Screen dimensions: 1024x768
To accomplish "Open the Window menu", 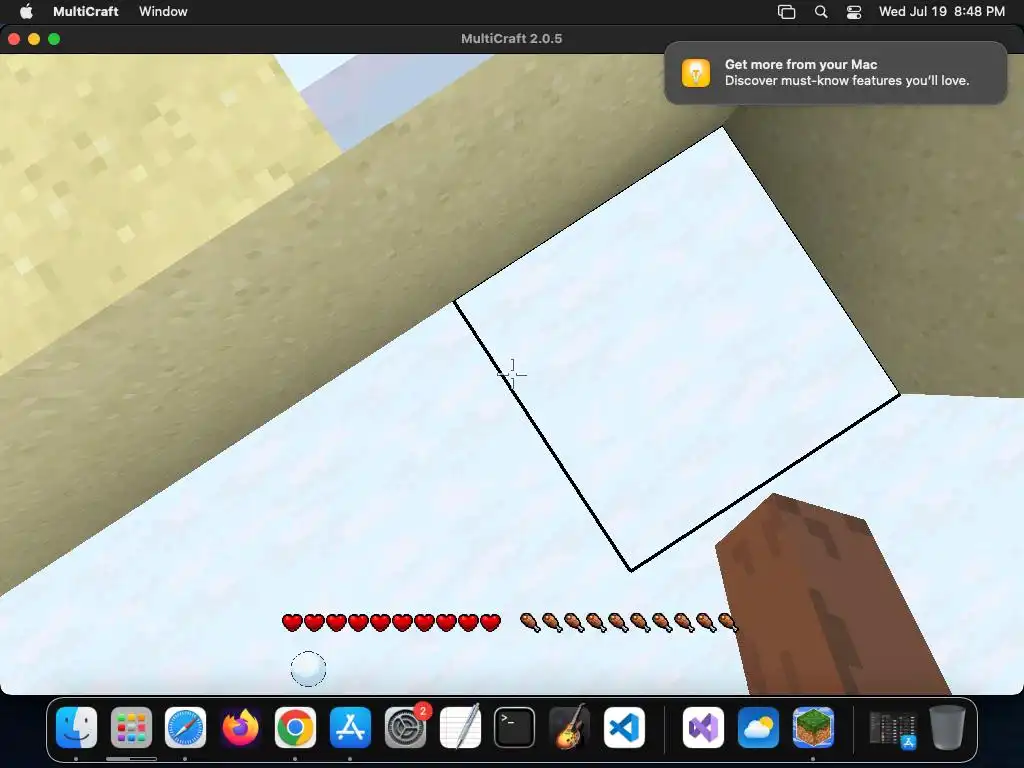I will pos(163,11).
